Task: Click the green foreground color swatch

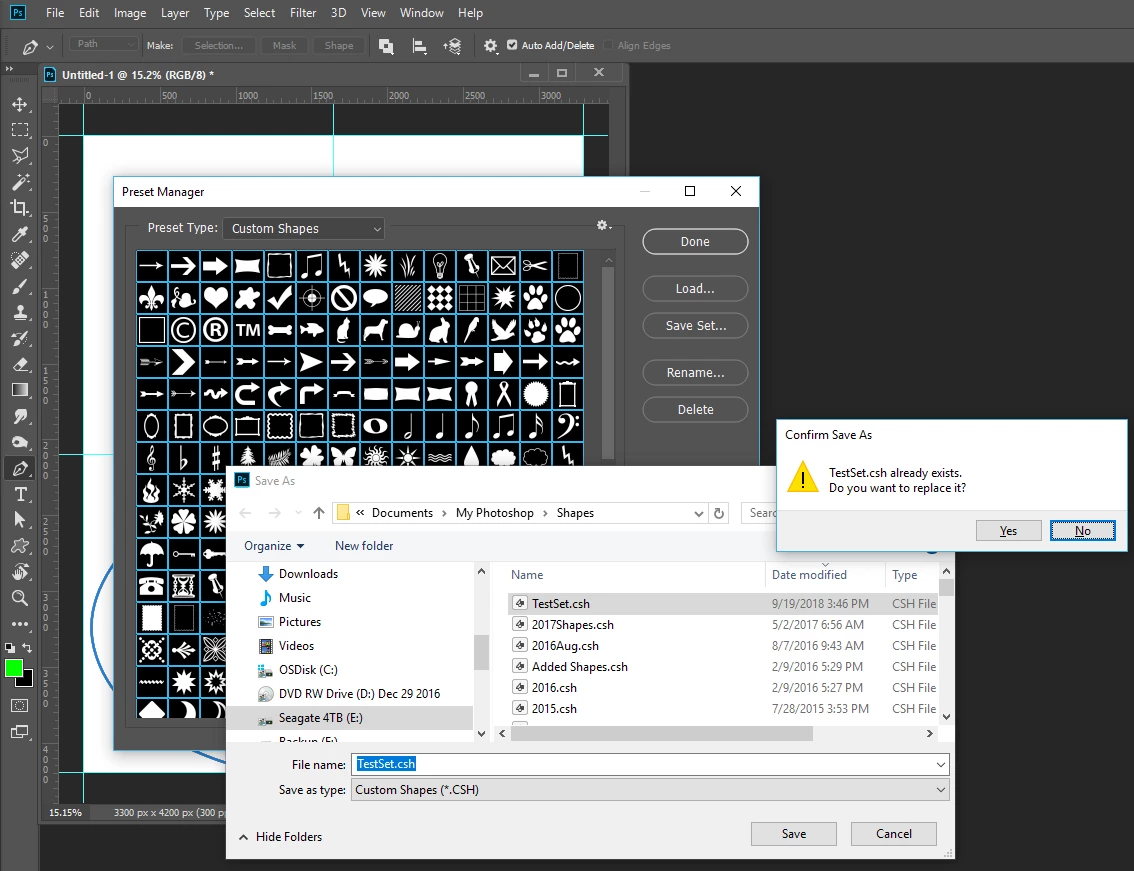Action: (x=14, y=668)
